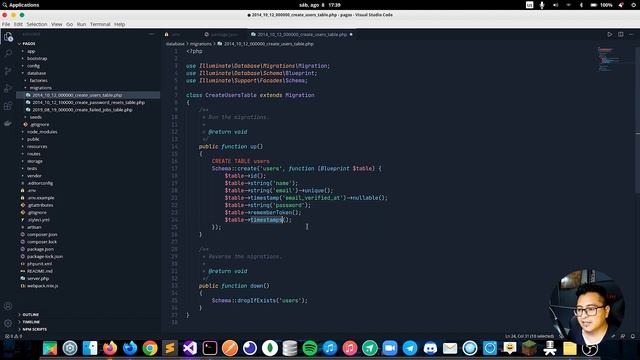
Task: Click the microphone icon in top system bar
Action: 542,5
